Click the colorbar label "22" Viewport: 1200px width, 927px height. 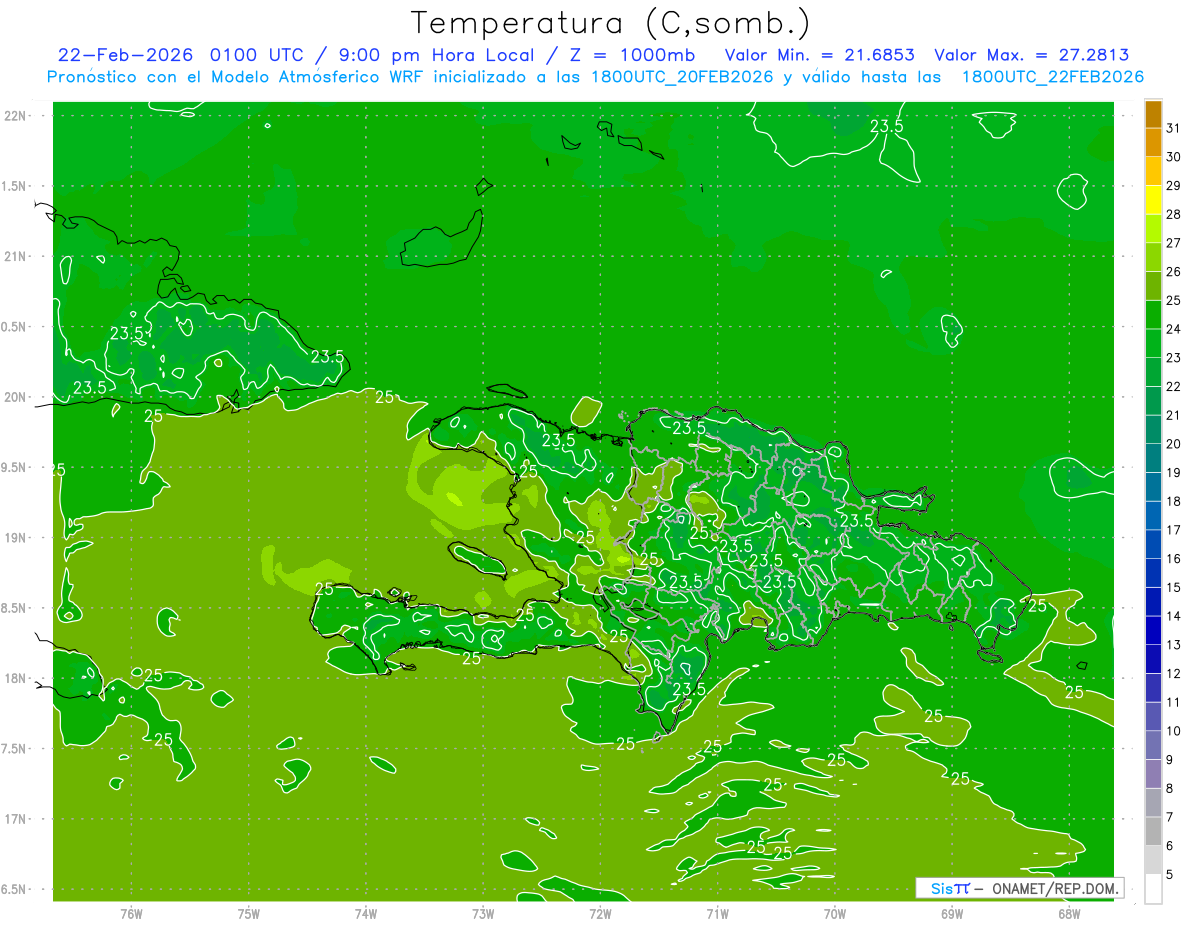pyautogui.click(x=1174, y=386)
